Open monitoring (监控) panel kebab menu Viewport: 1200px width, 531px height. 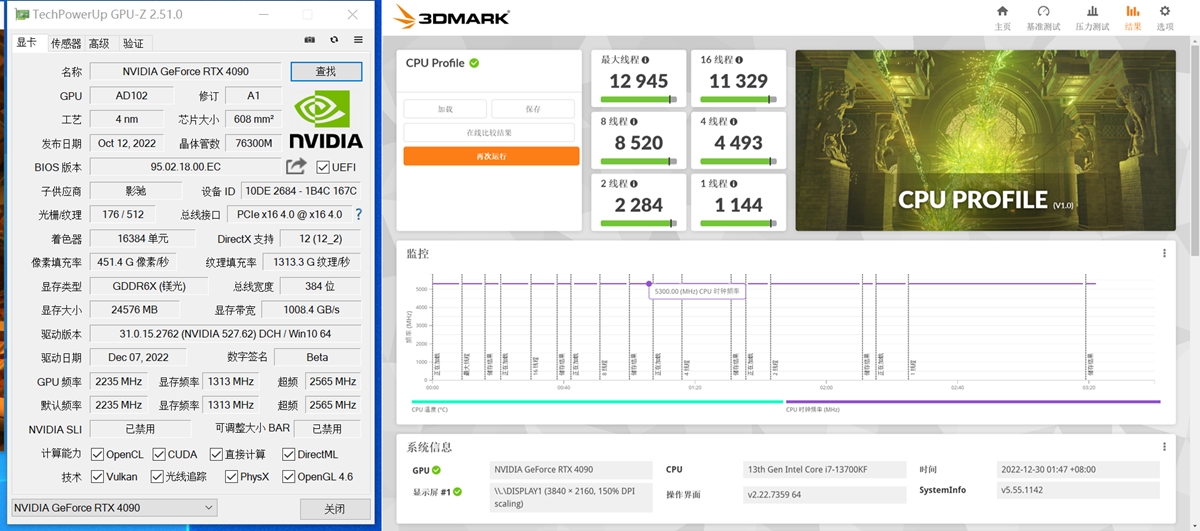tap(1164, 254)
